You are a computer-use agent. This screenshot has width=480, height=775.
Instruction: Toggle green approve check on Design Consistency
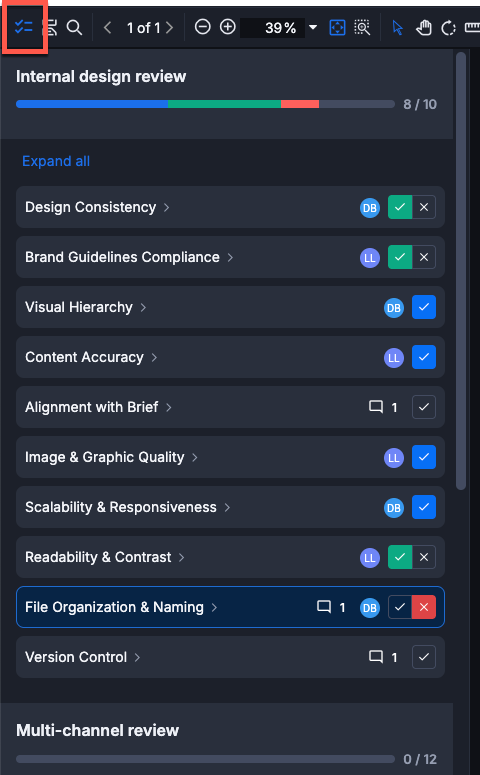[x=400, y=207]
